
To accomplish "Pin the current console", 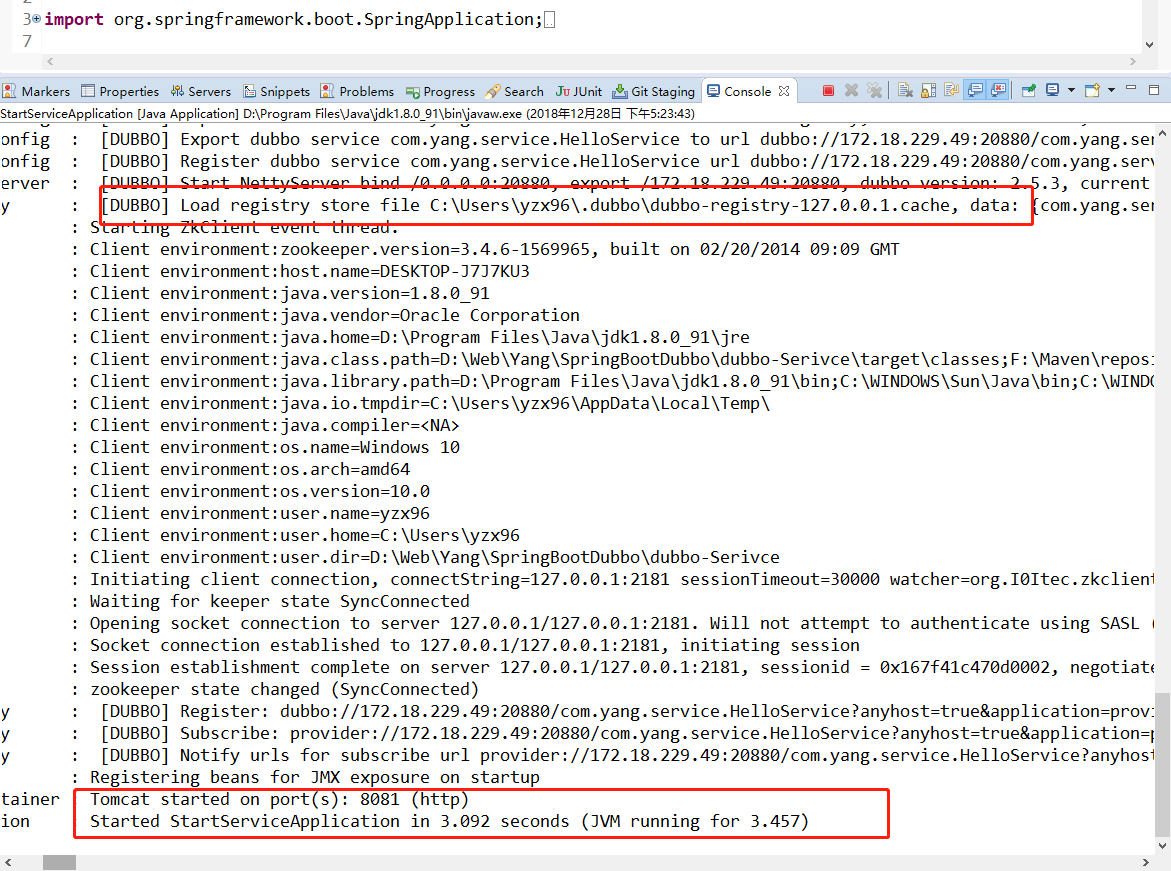I will point(1029,91).
